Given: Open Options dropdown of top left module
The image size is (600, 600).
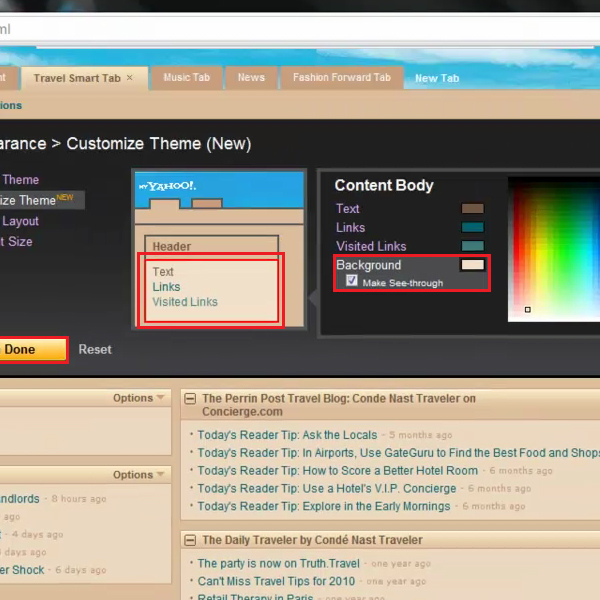Looking at the screenshot, I should [139, 398].
